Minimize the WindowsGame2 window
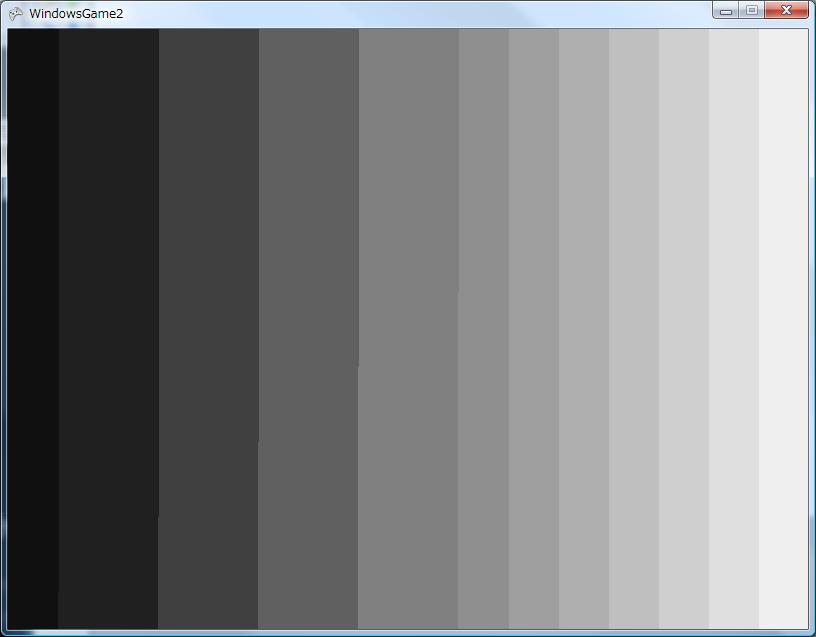This screenshot has height=637, width=816. (x=725, y=10)
